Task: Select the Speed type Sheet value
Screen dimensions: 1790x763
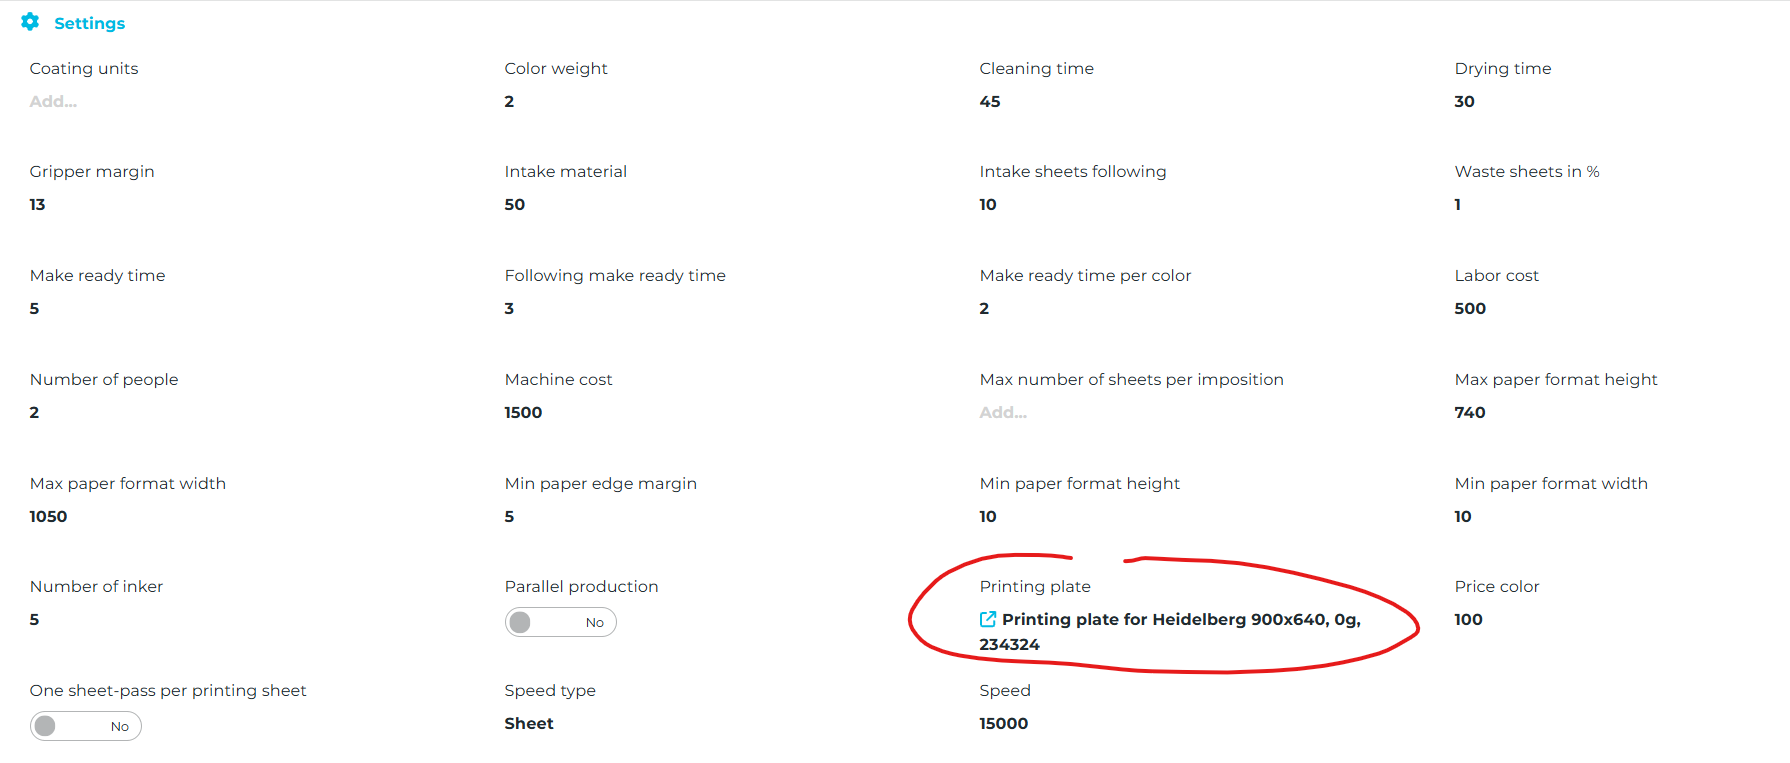Action: coord(529,723)
